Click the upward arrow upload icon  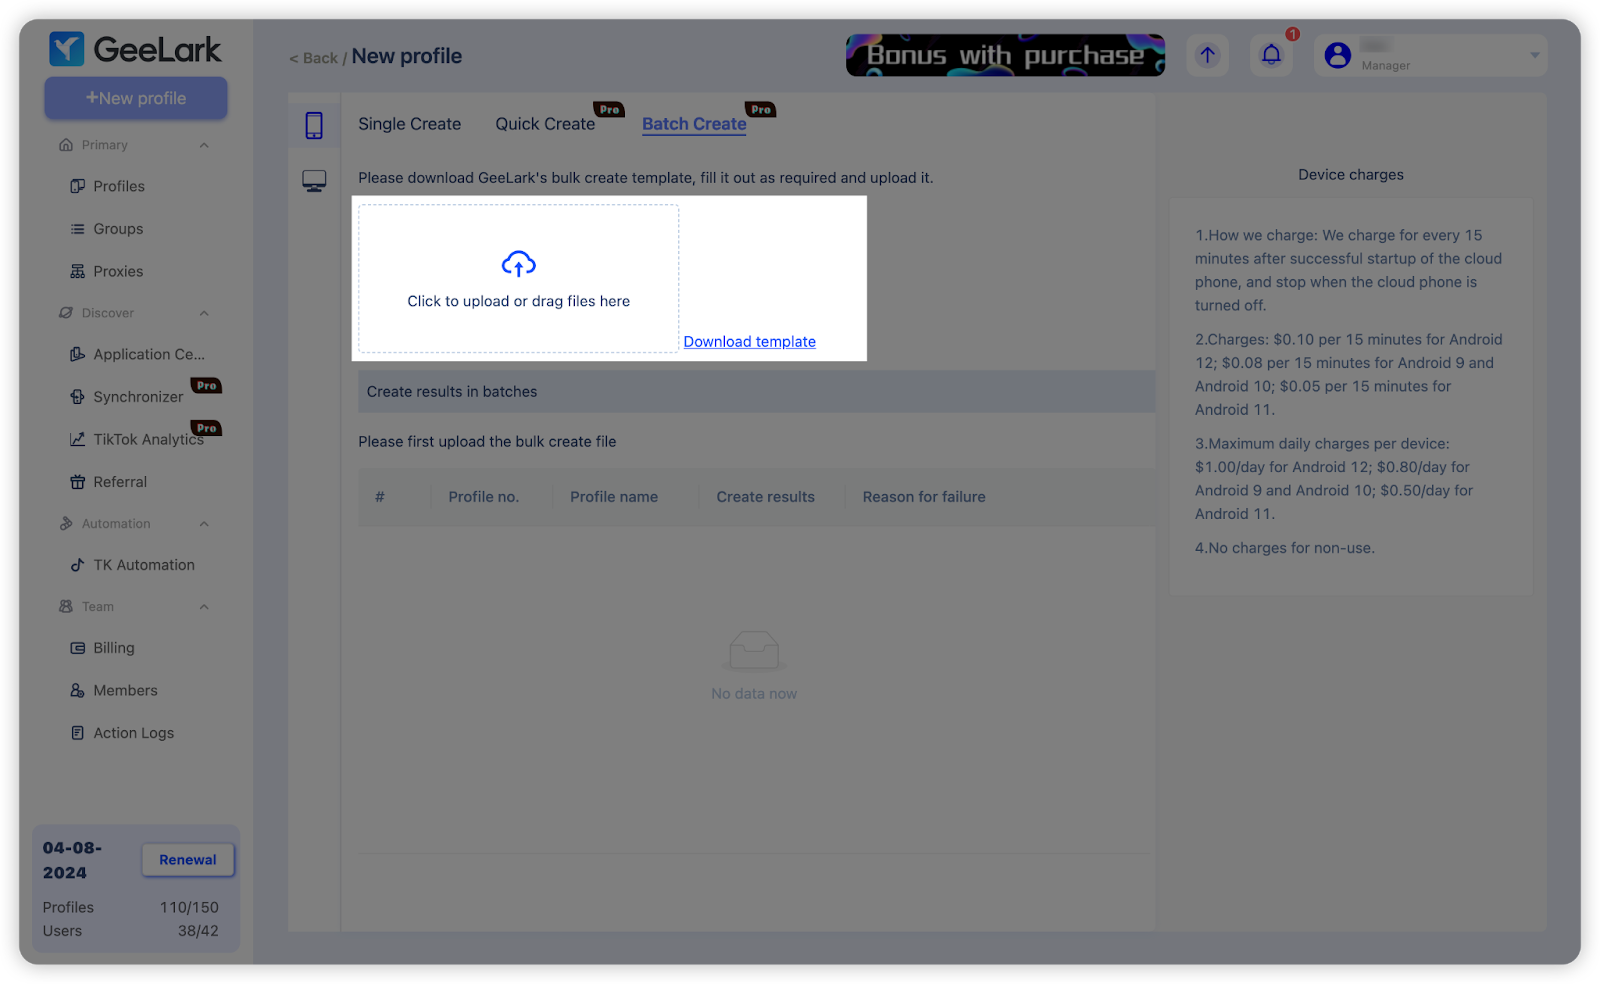coord(1208,55)
